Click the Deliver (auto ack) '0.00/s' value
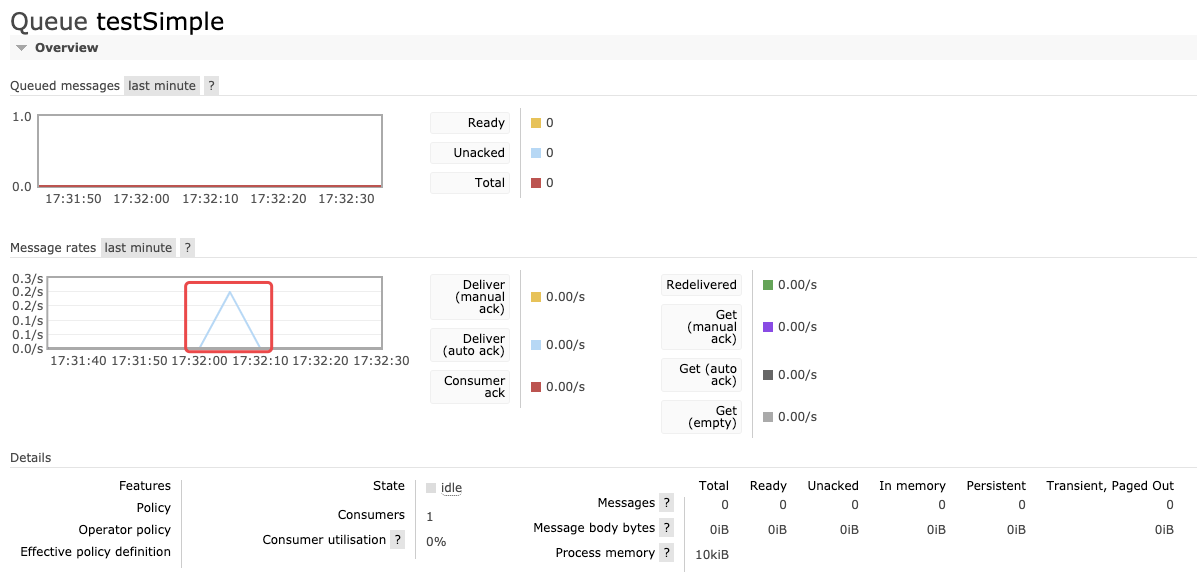 point(566,345)
